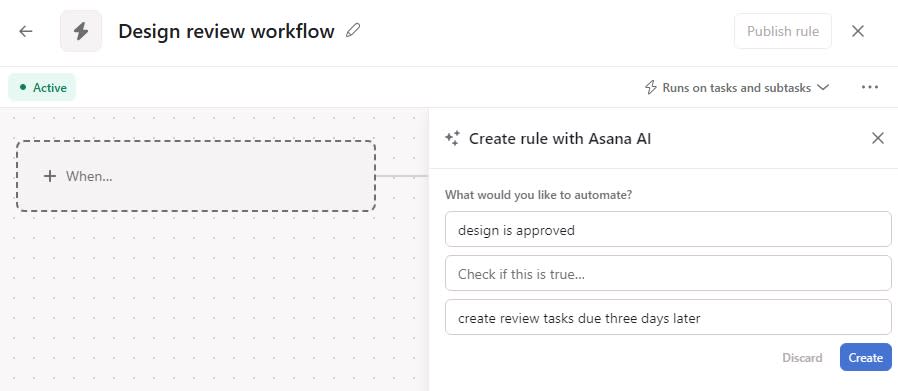The image size is (898, 391).
Task: Close the Create rule with Asana AI panel
Action: [x=877, y=138]
